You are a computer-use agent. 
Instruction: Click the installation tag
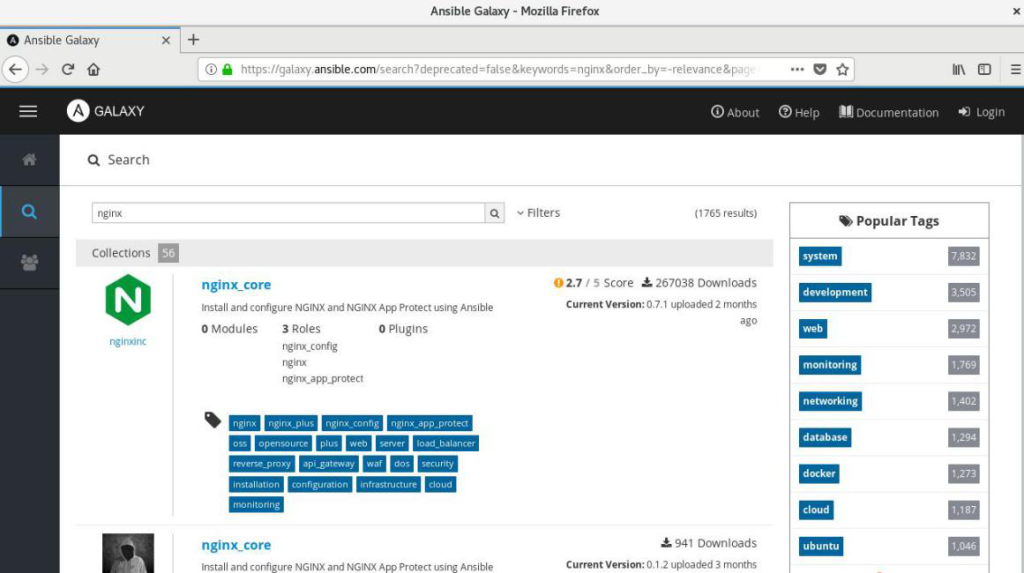point(256,485)
